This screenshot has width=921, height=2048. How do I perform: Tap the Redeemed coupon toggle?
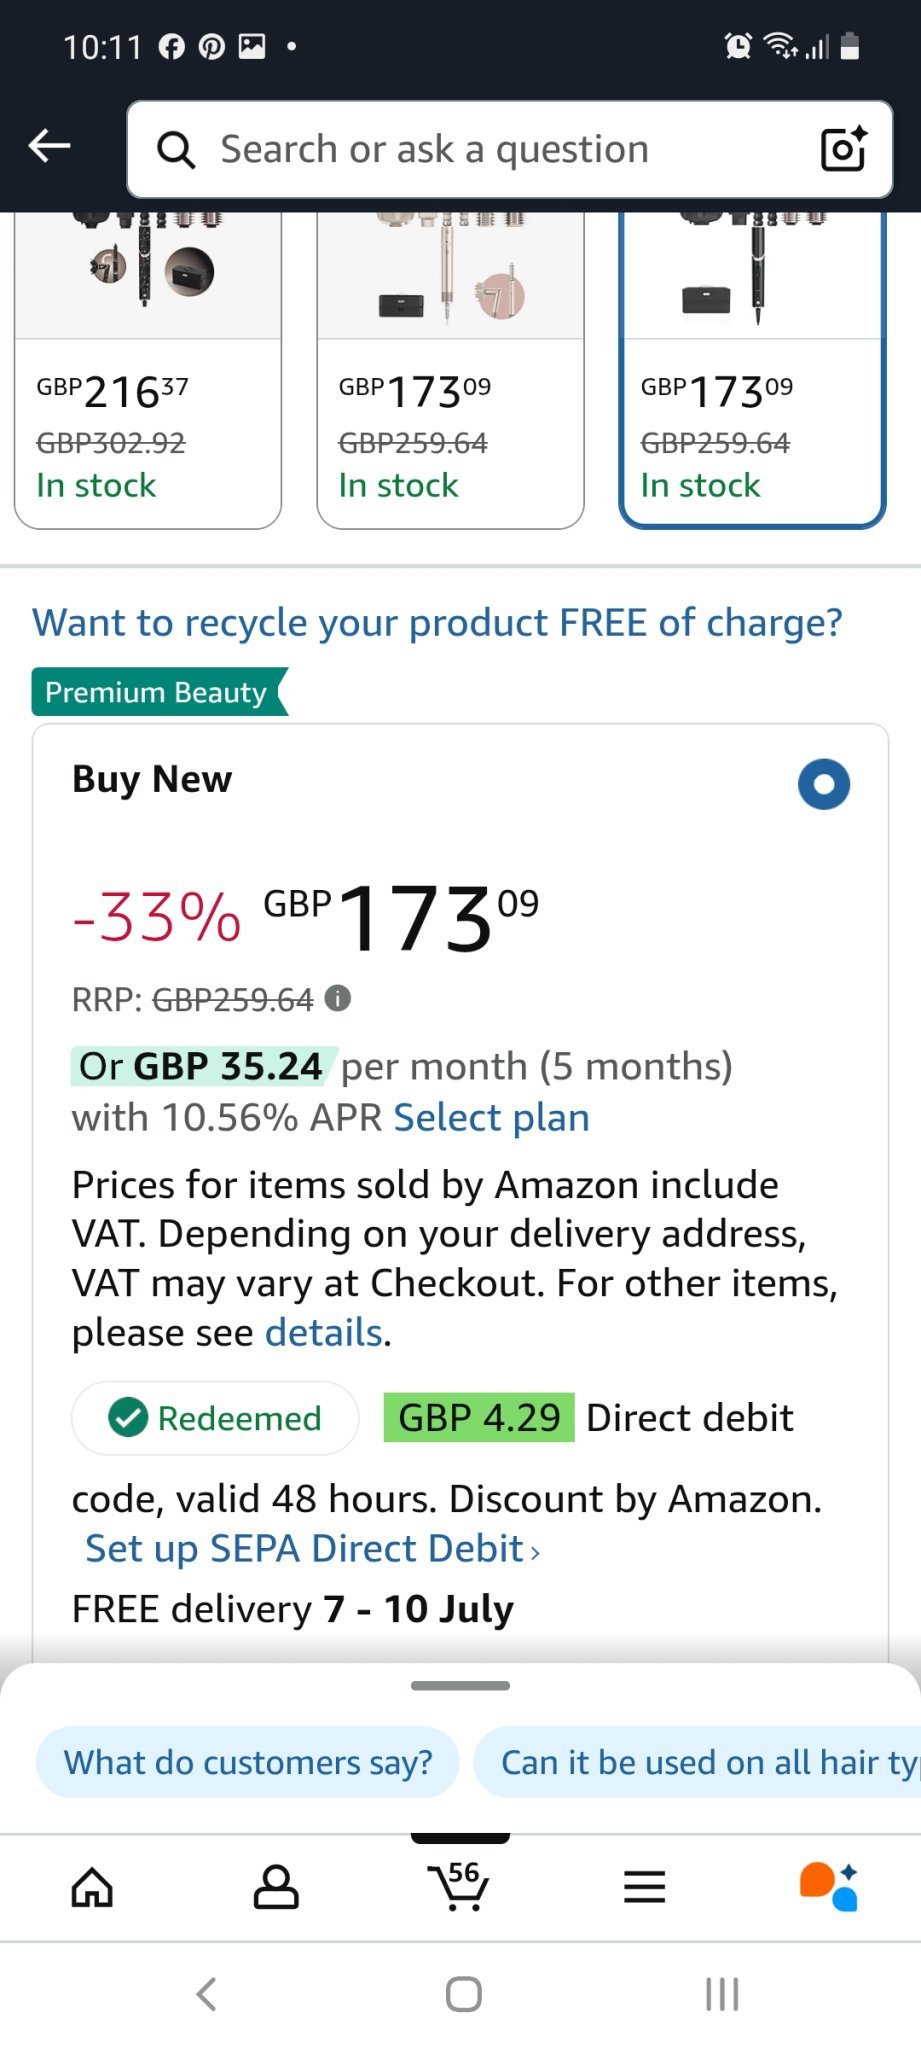point(215,1418)
